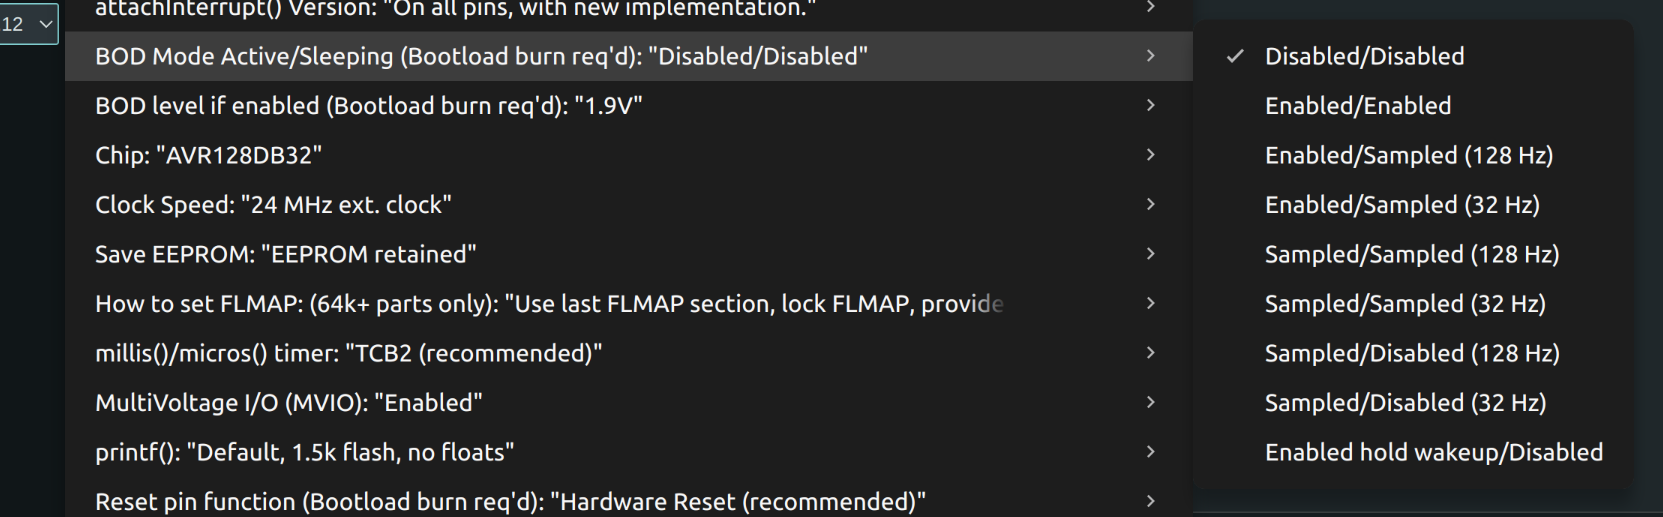Select Enabled/Enabled BOD mode

1357,106
